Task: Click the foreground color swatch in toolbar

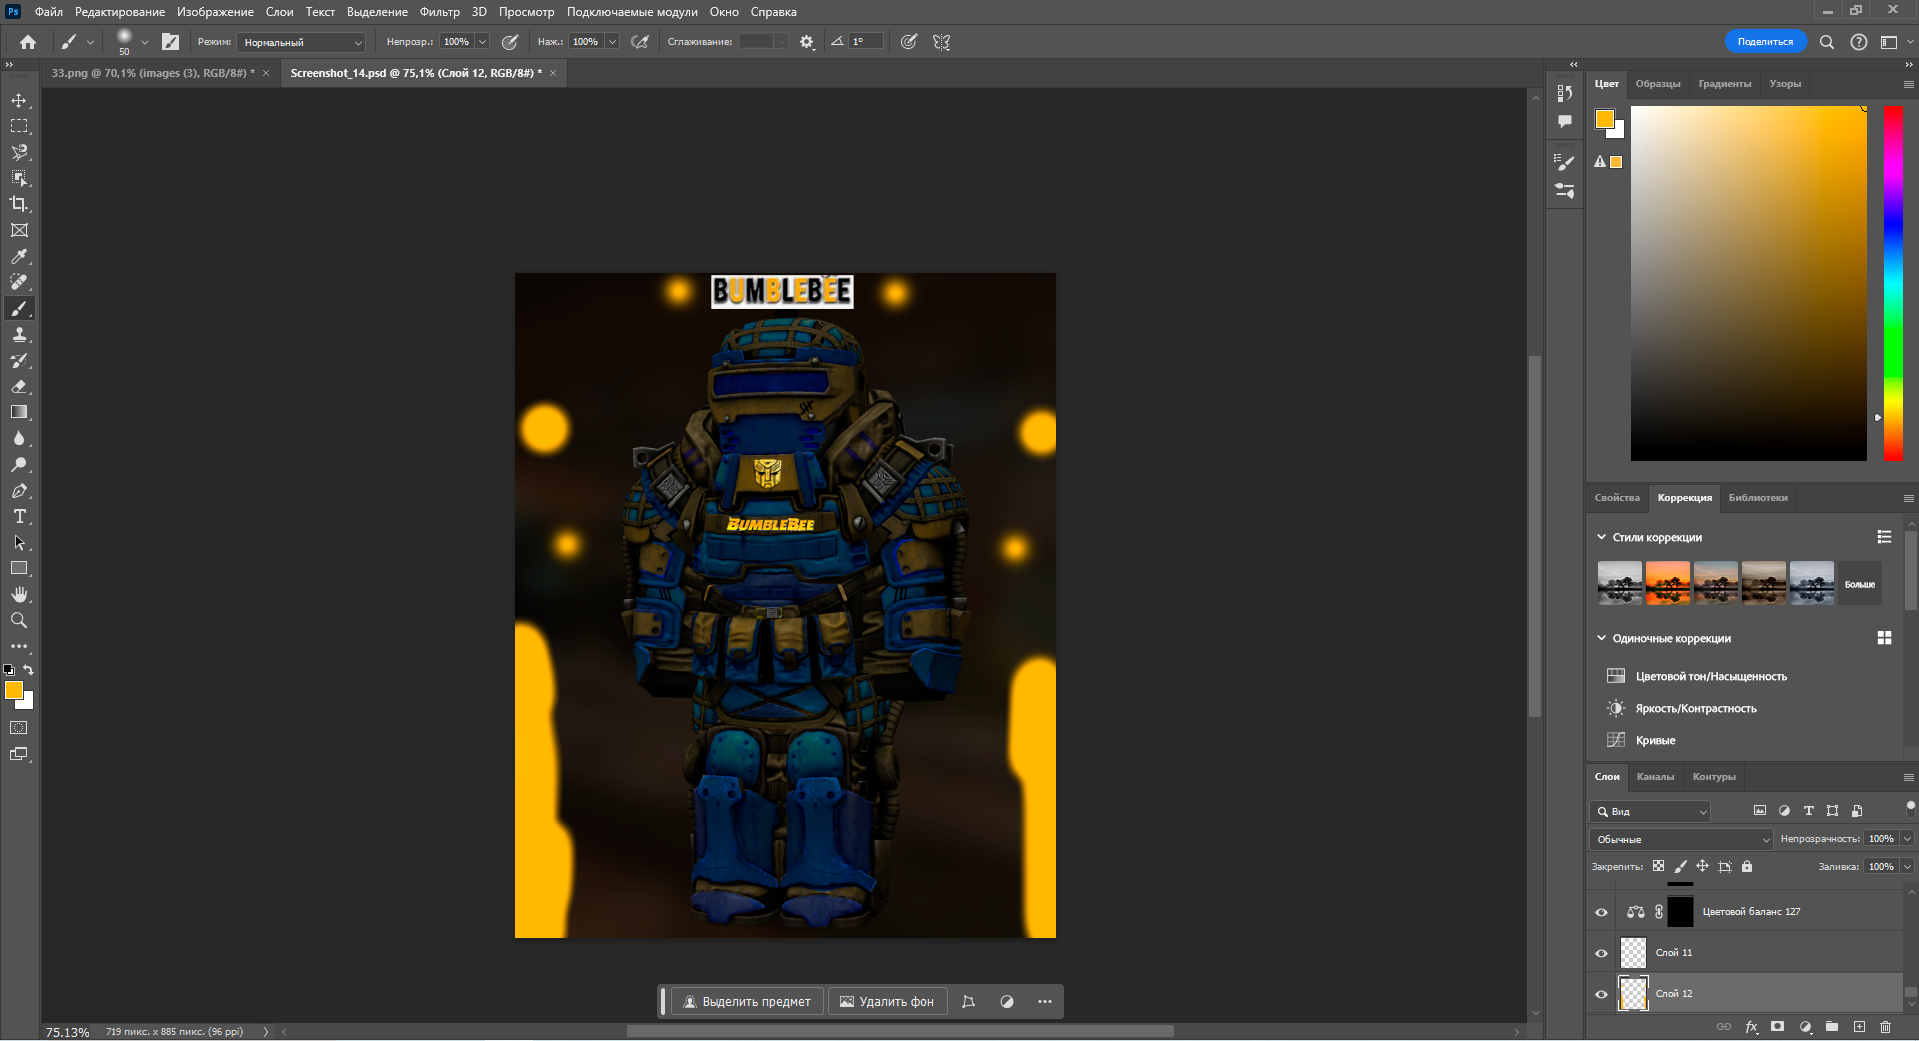Action: (14, 690)
